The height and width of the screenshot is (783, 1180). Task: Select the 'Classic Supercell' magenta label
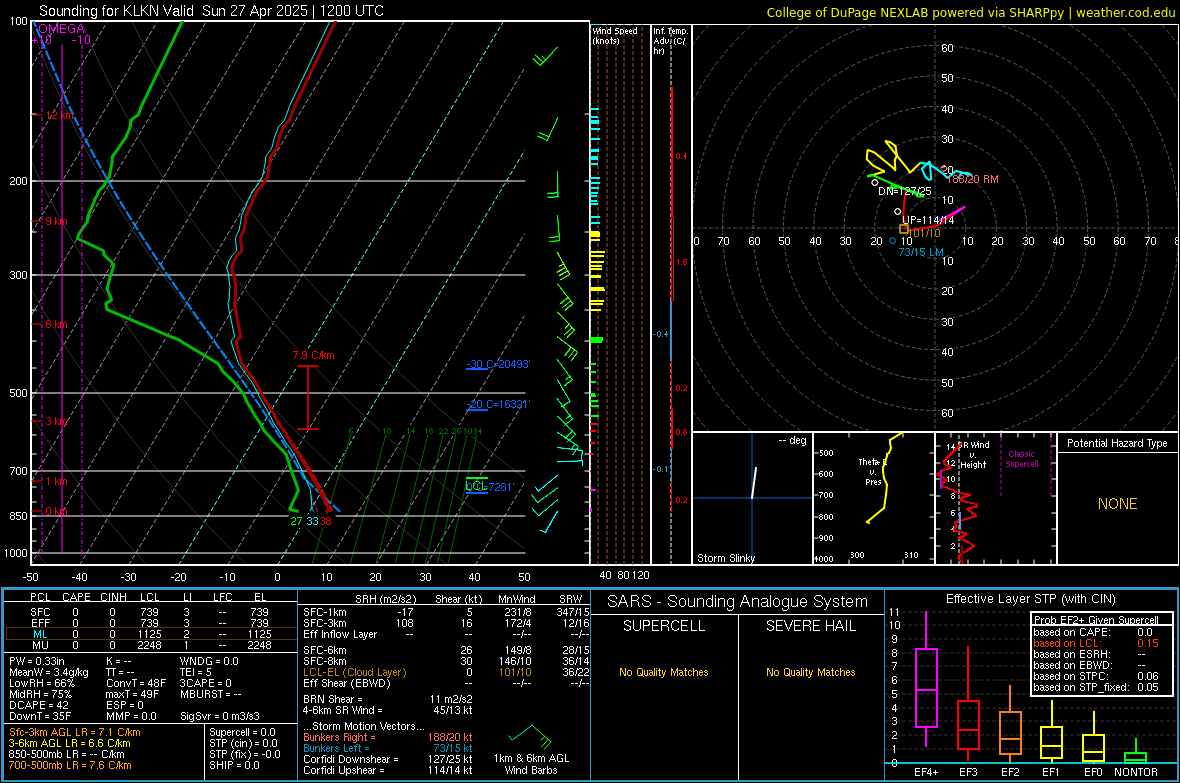pyautogui.click(x=1021, y=459)
